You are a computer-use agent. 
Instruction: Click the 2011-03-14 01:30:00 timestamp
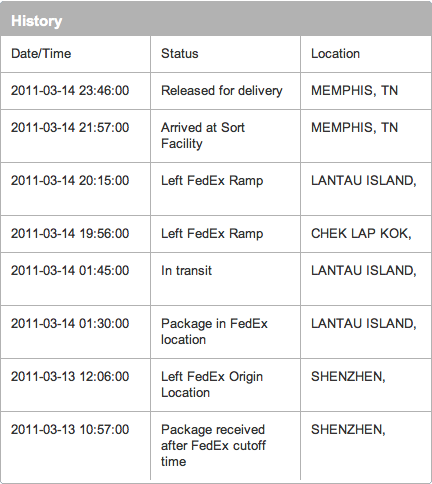(70, 324)
